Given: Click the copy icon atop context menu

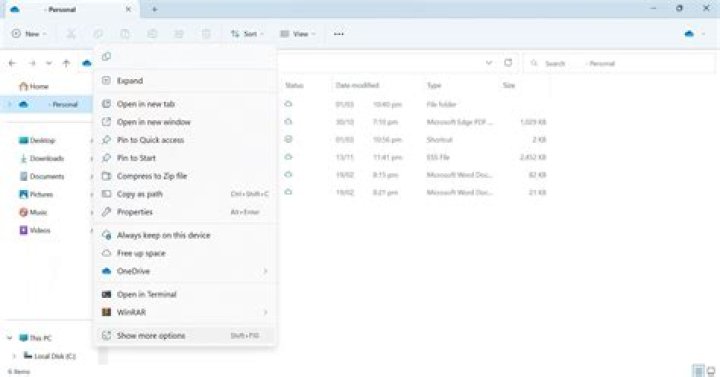Looking at the screenshot, I should point(107,56).
